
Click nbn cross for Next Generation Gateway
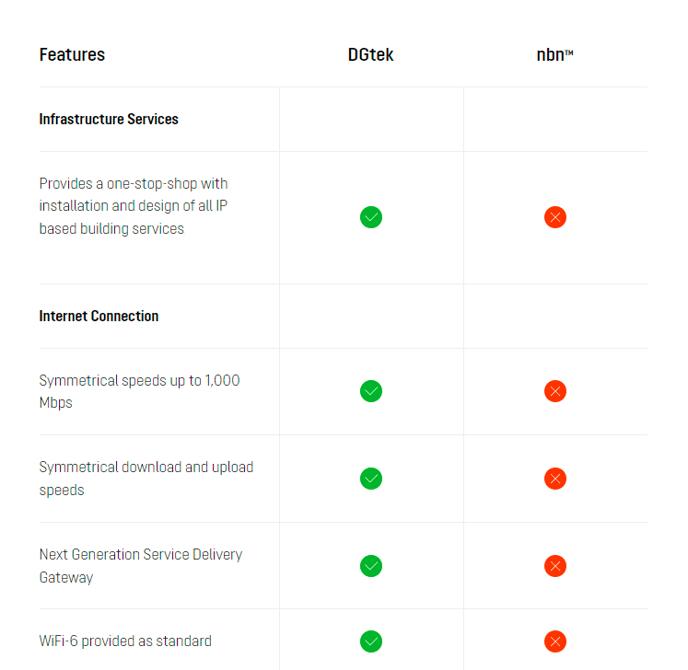pyautogui.click(x=555, y=566)
